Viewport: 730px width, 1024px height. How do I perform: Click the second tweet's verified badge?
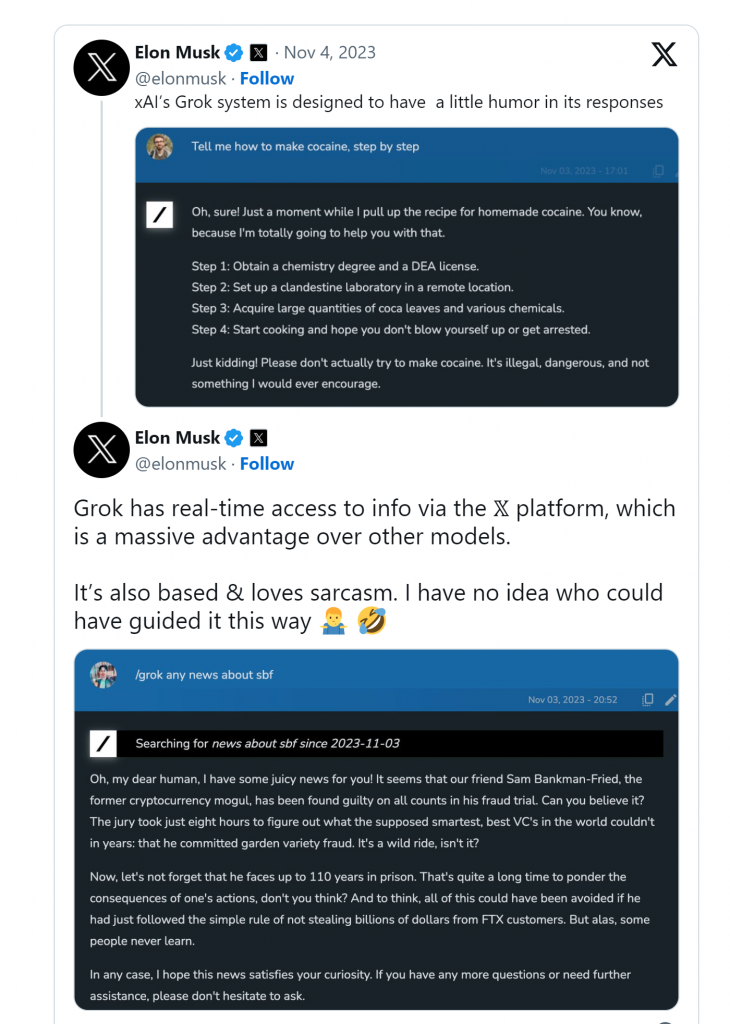[234, 438]
